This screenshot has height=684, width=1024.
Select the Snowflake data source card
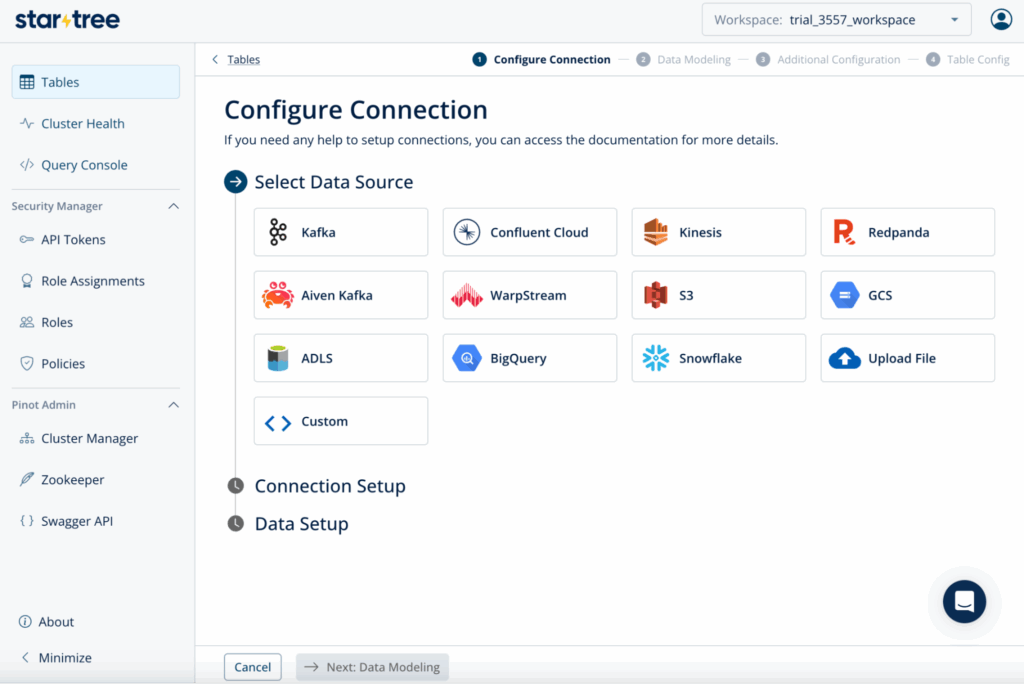[x=718, y=358]
